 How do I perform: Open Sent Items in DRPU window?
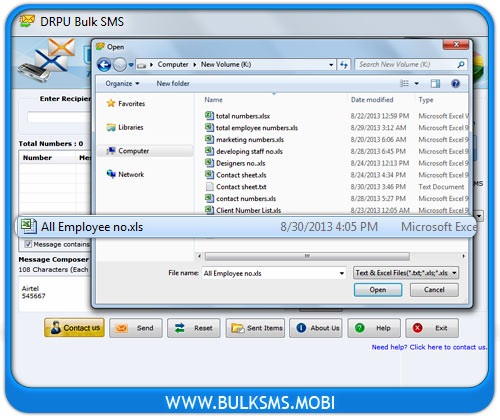click(256, 328)
